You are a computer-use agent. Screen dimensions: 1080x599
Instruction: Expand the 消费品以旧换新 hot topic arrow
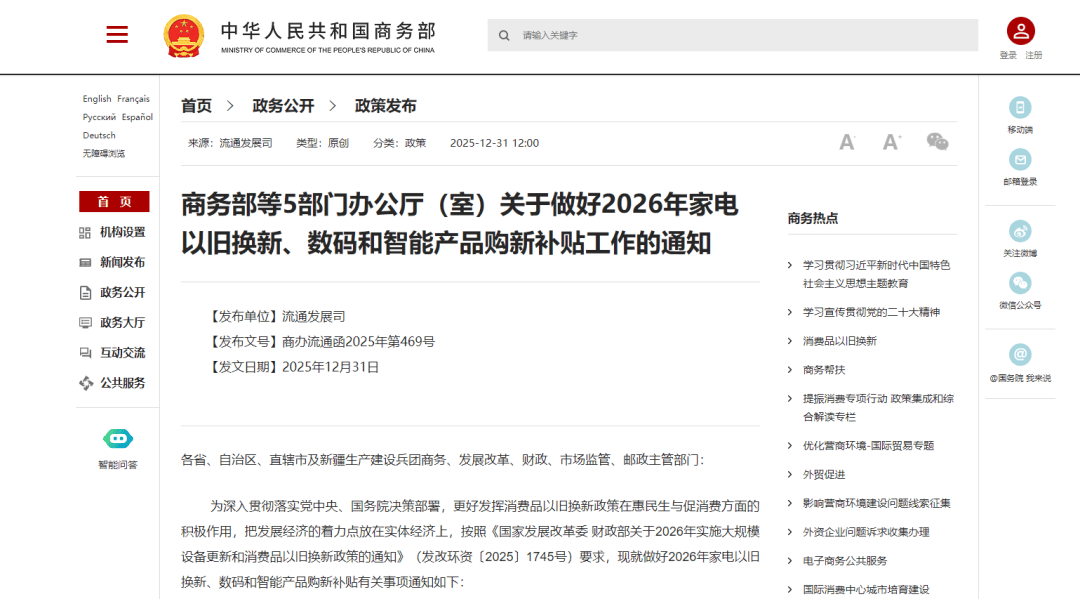pos(790,341)
